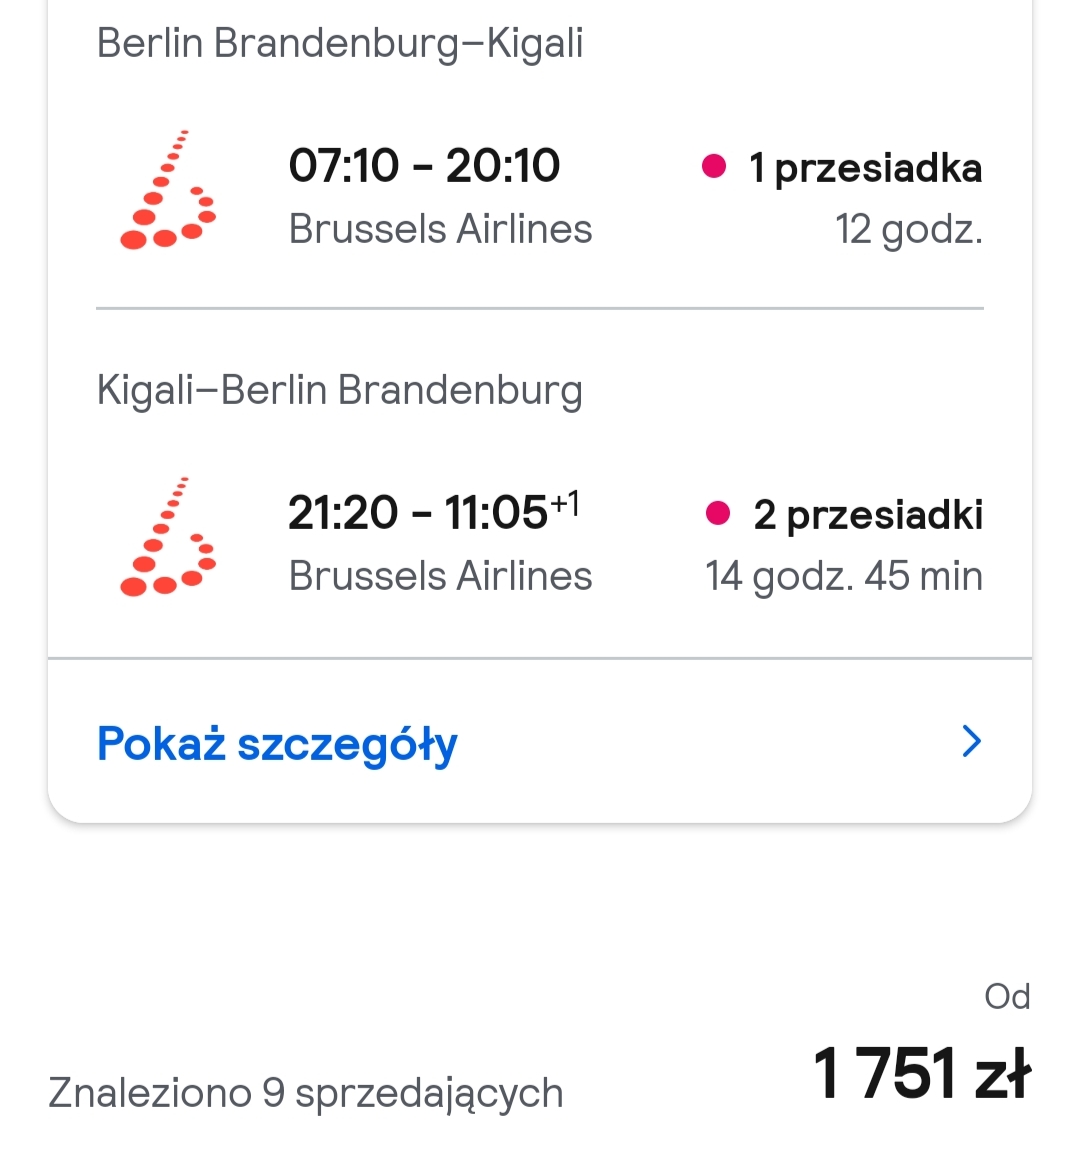Select the 07:10 - 20:10 departure time
This screenshot has height=1165, width=1080.
click(424, 165)
